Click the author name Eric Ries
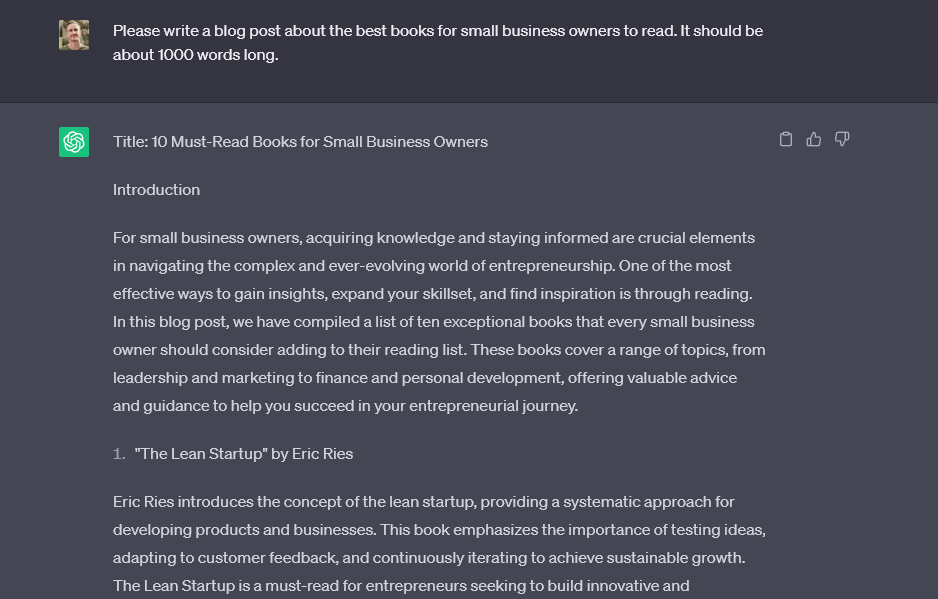This screenshot has height=599, width=938. [325, 453]
